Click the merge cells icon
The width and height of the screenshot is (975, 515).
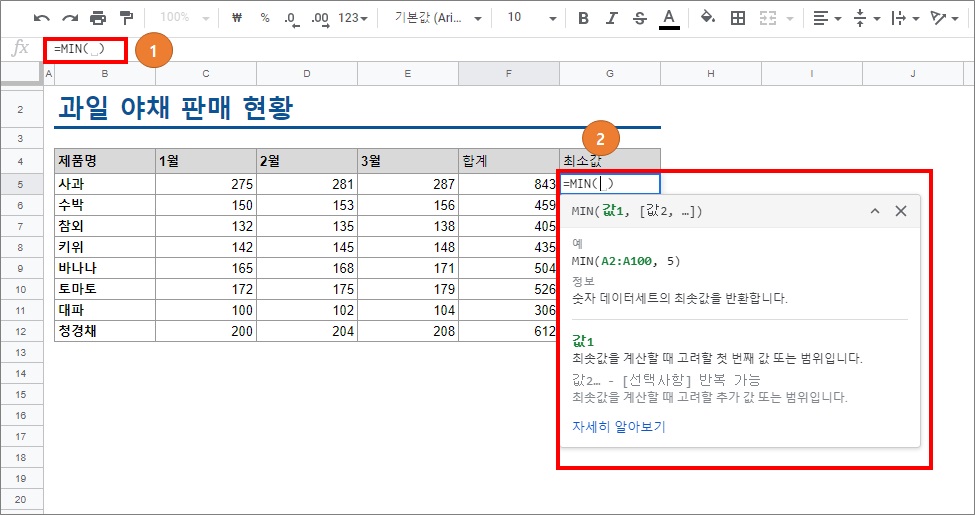click(768, 18)
